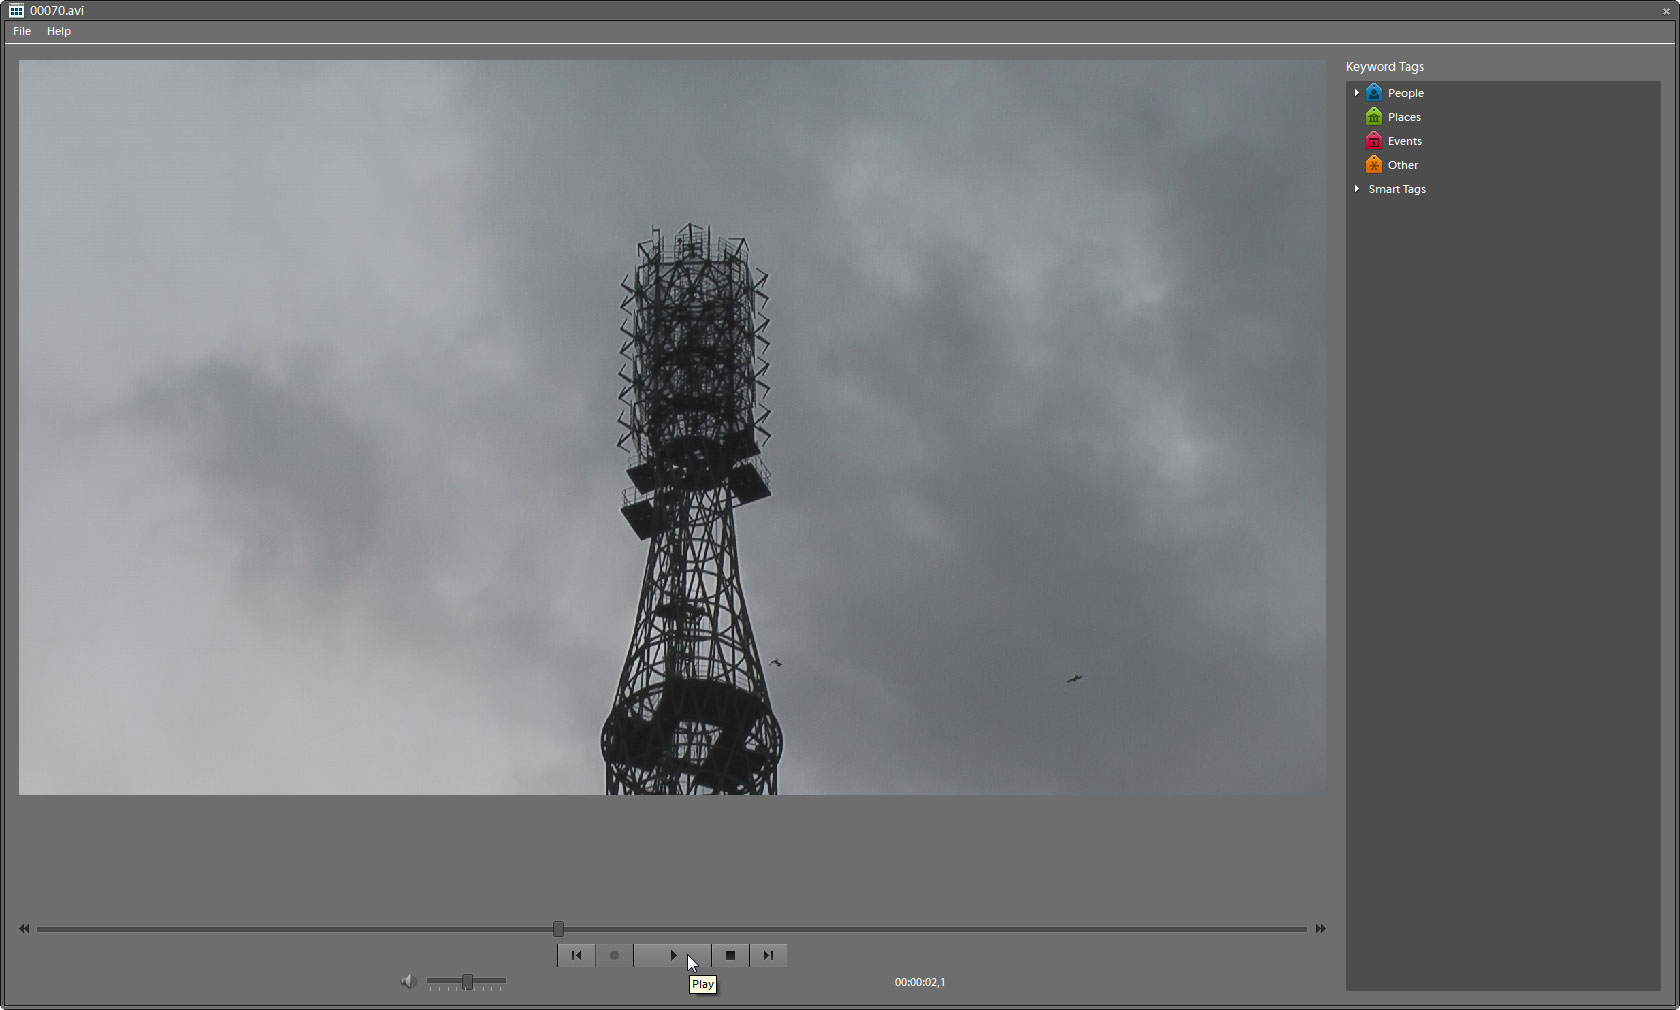Click the volume slider handle

467,982
